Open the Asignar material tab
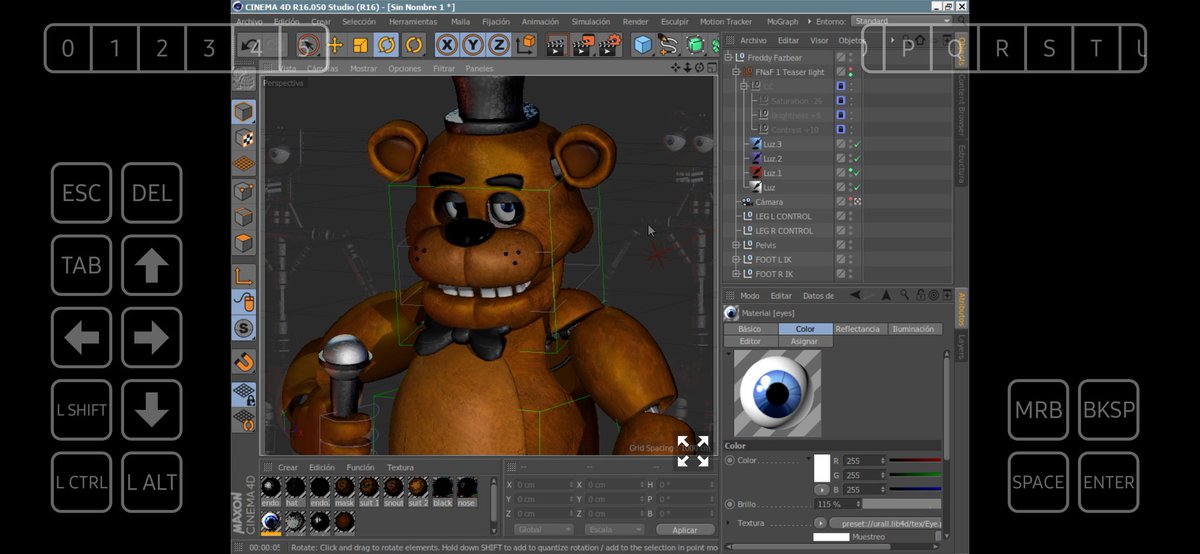The image size is (1200, 554). 805,341
